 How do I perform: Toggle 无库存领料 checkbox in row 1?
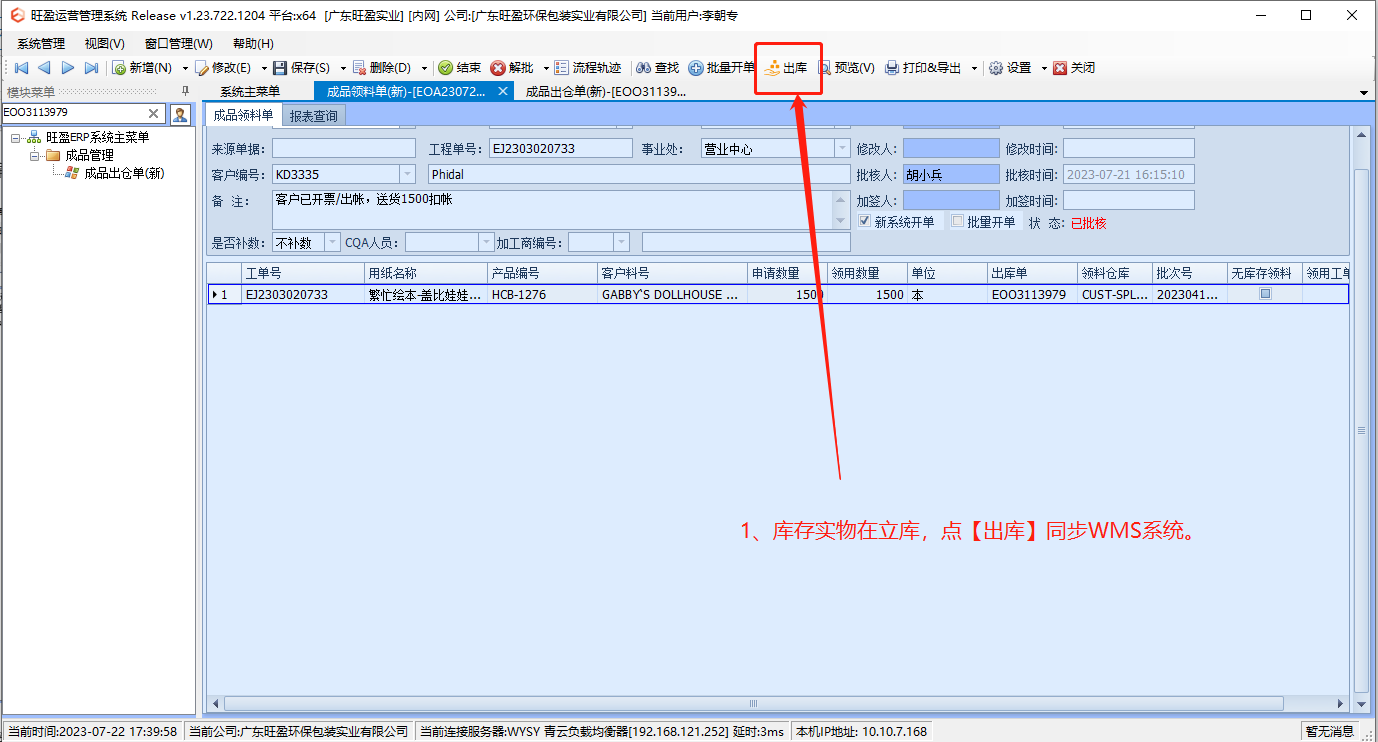[x=1265, y=294]
